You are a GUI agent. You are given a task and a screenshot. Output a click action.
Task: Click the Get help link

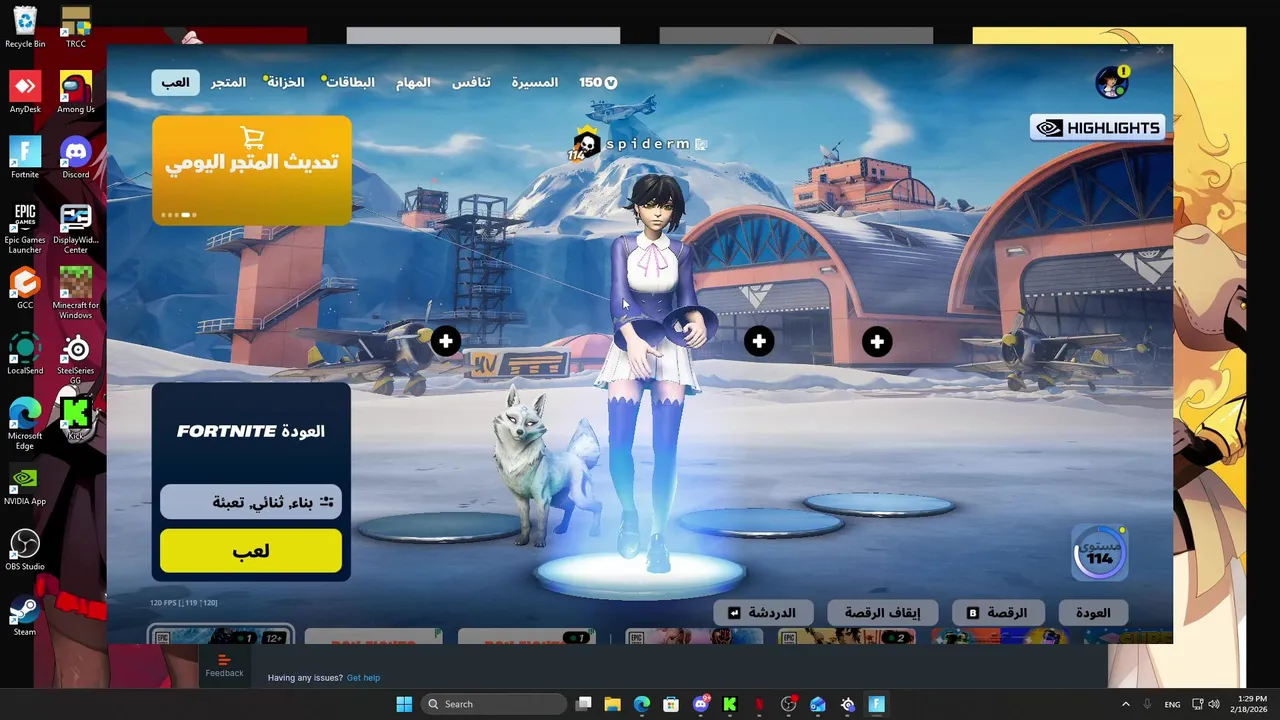tap(363, 678)
